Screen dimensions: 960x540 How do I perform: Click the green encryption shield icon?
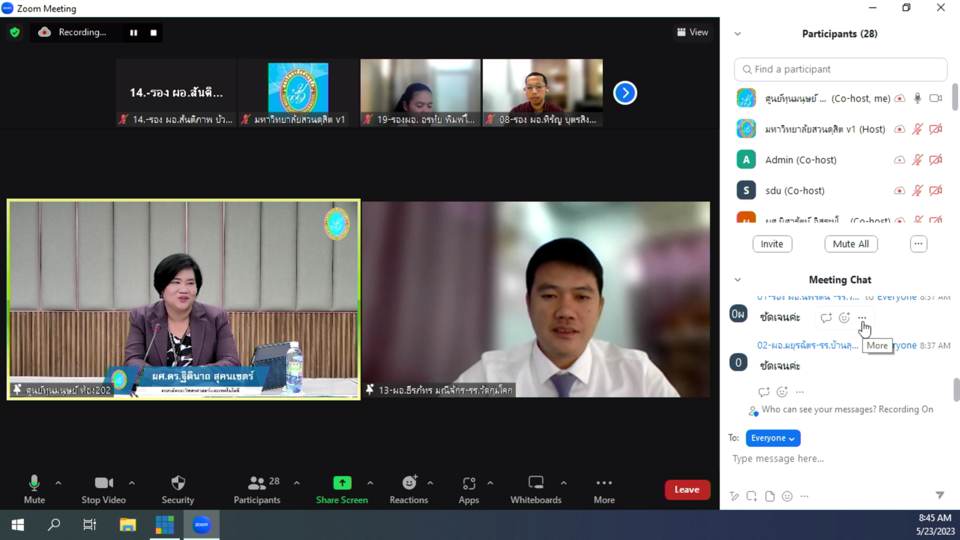(15, 32)
